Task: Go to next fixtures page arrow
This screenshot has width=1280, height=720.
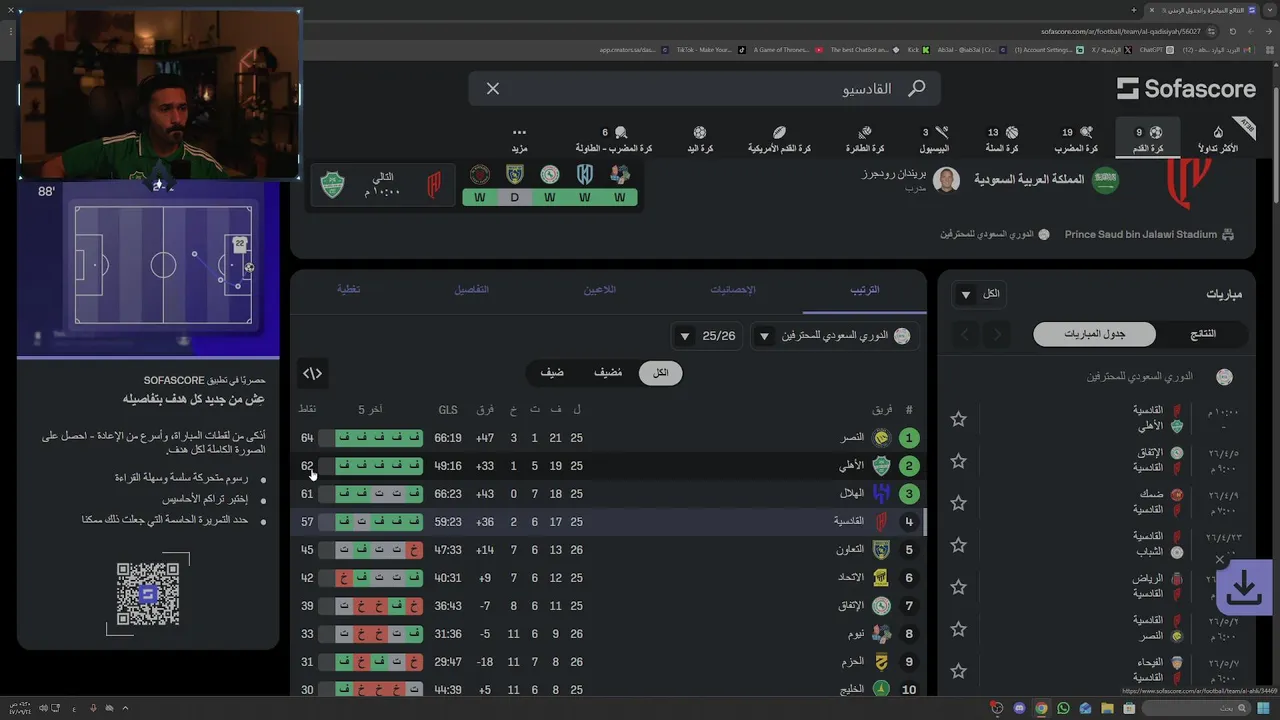Action: (965, 334)
